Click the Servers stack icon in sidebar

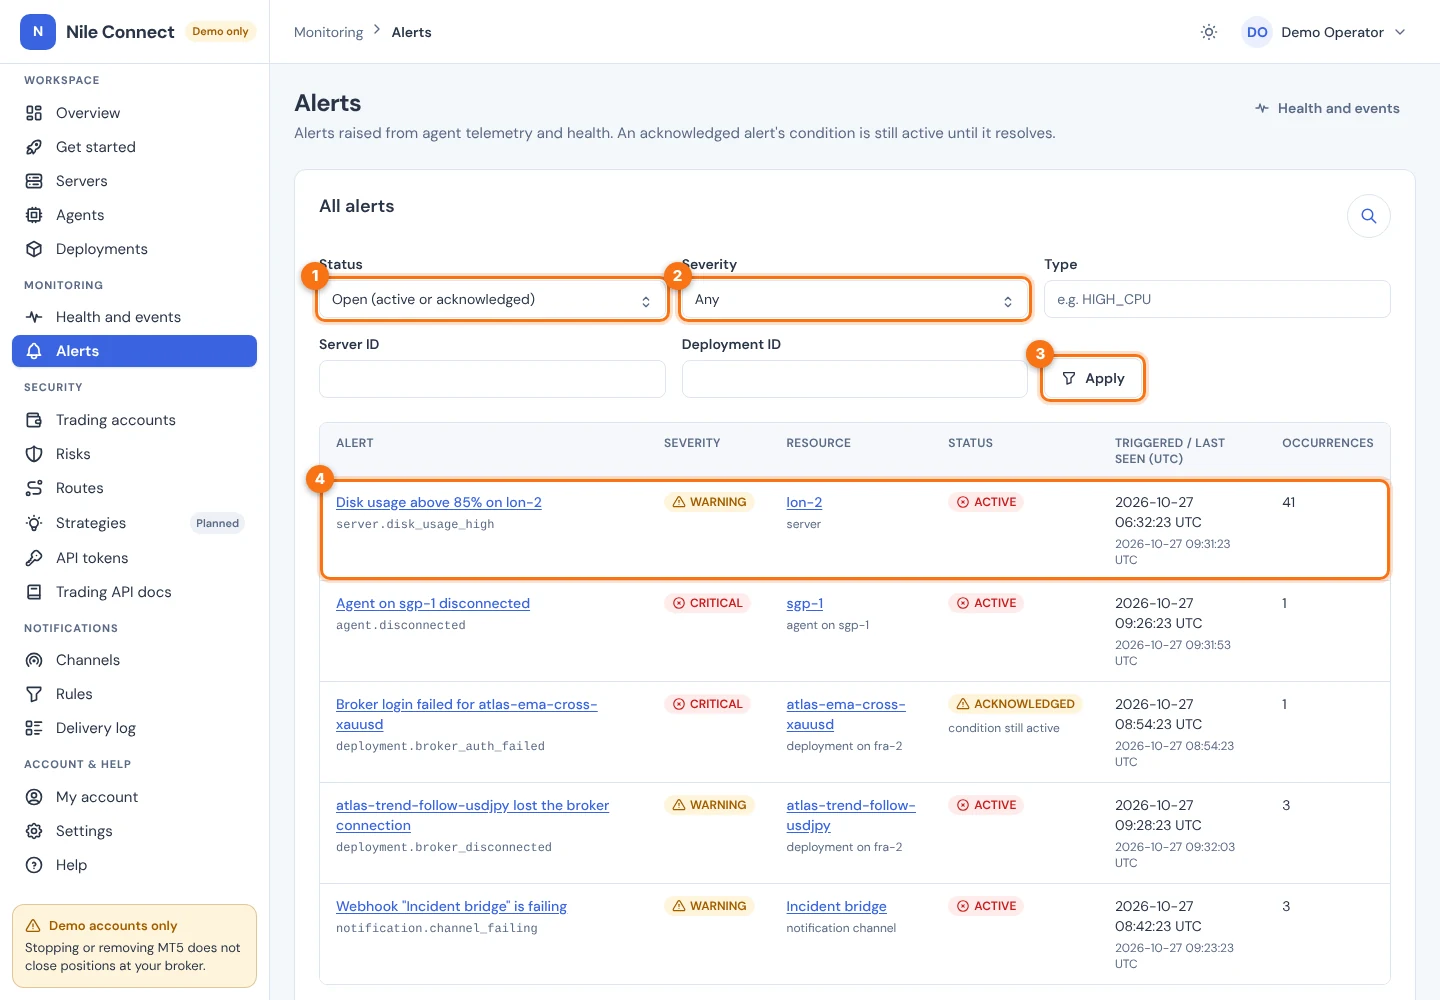coord(34,181)
